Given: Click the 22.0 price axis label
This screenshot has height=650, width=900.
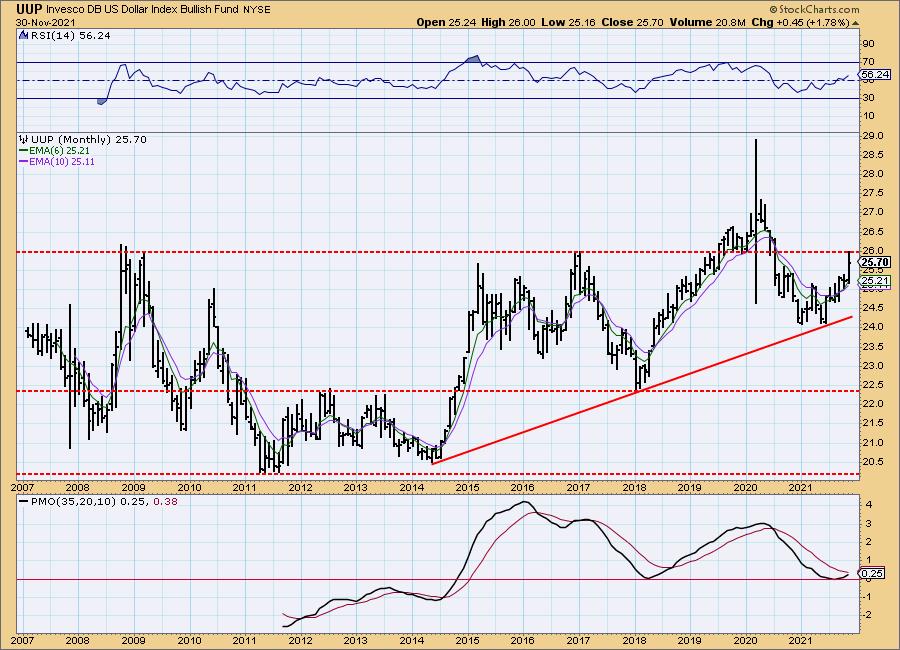Looking at the screenshot, I should tap(872, 404).
